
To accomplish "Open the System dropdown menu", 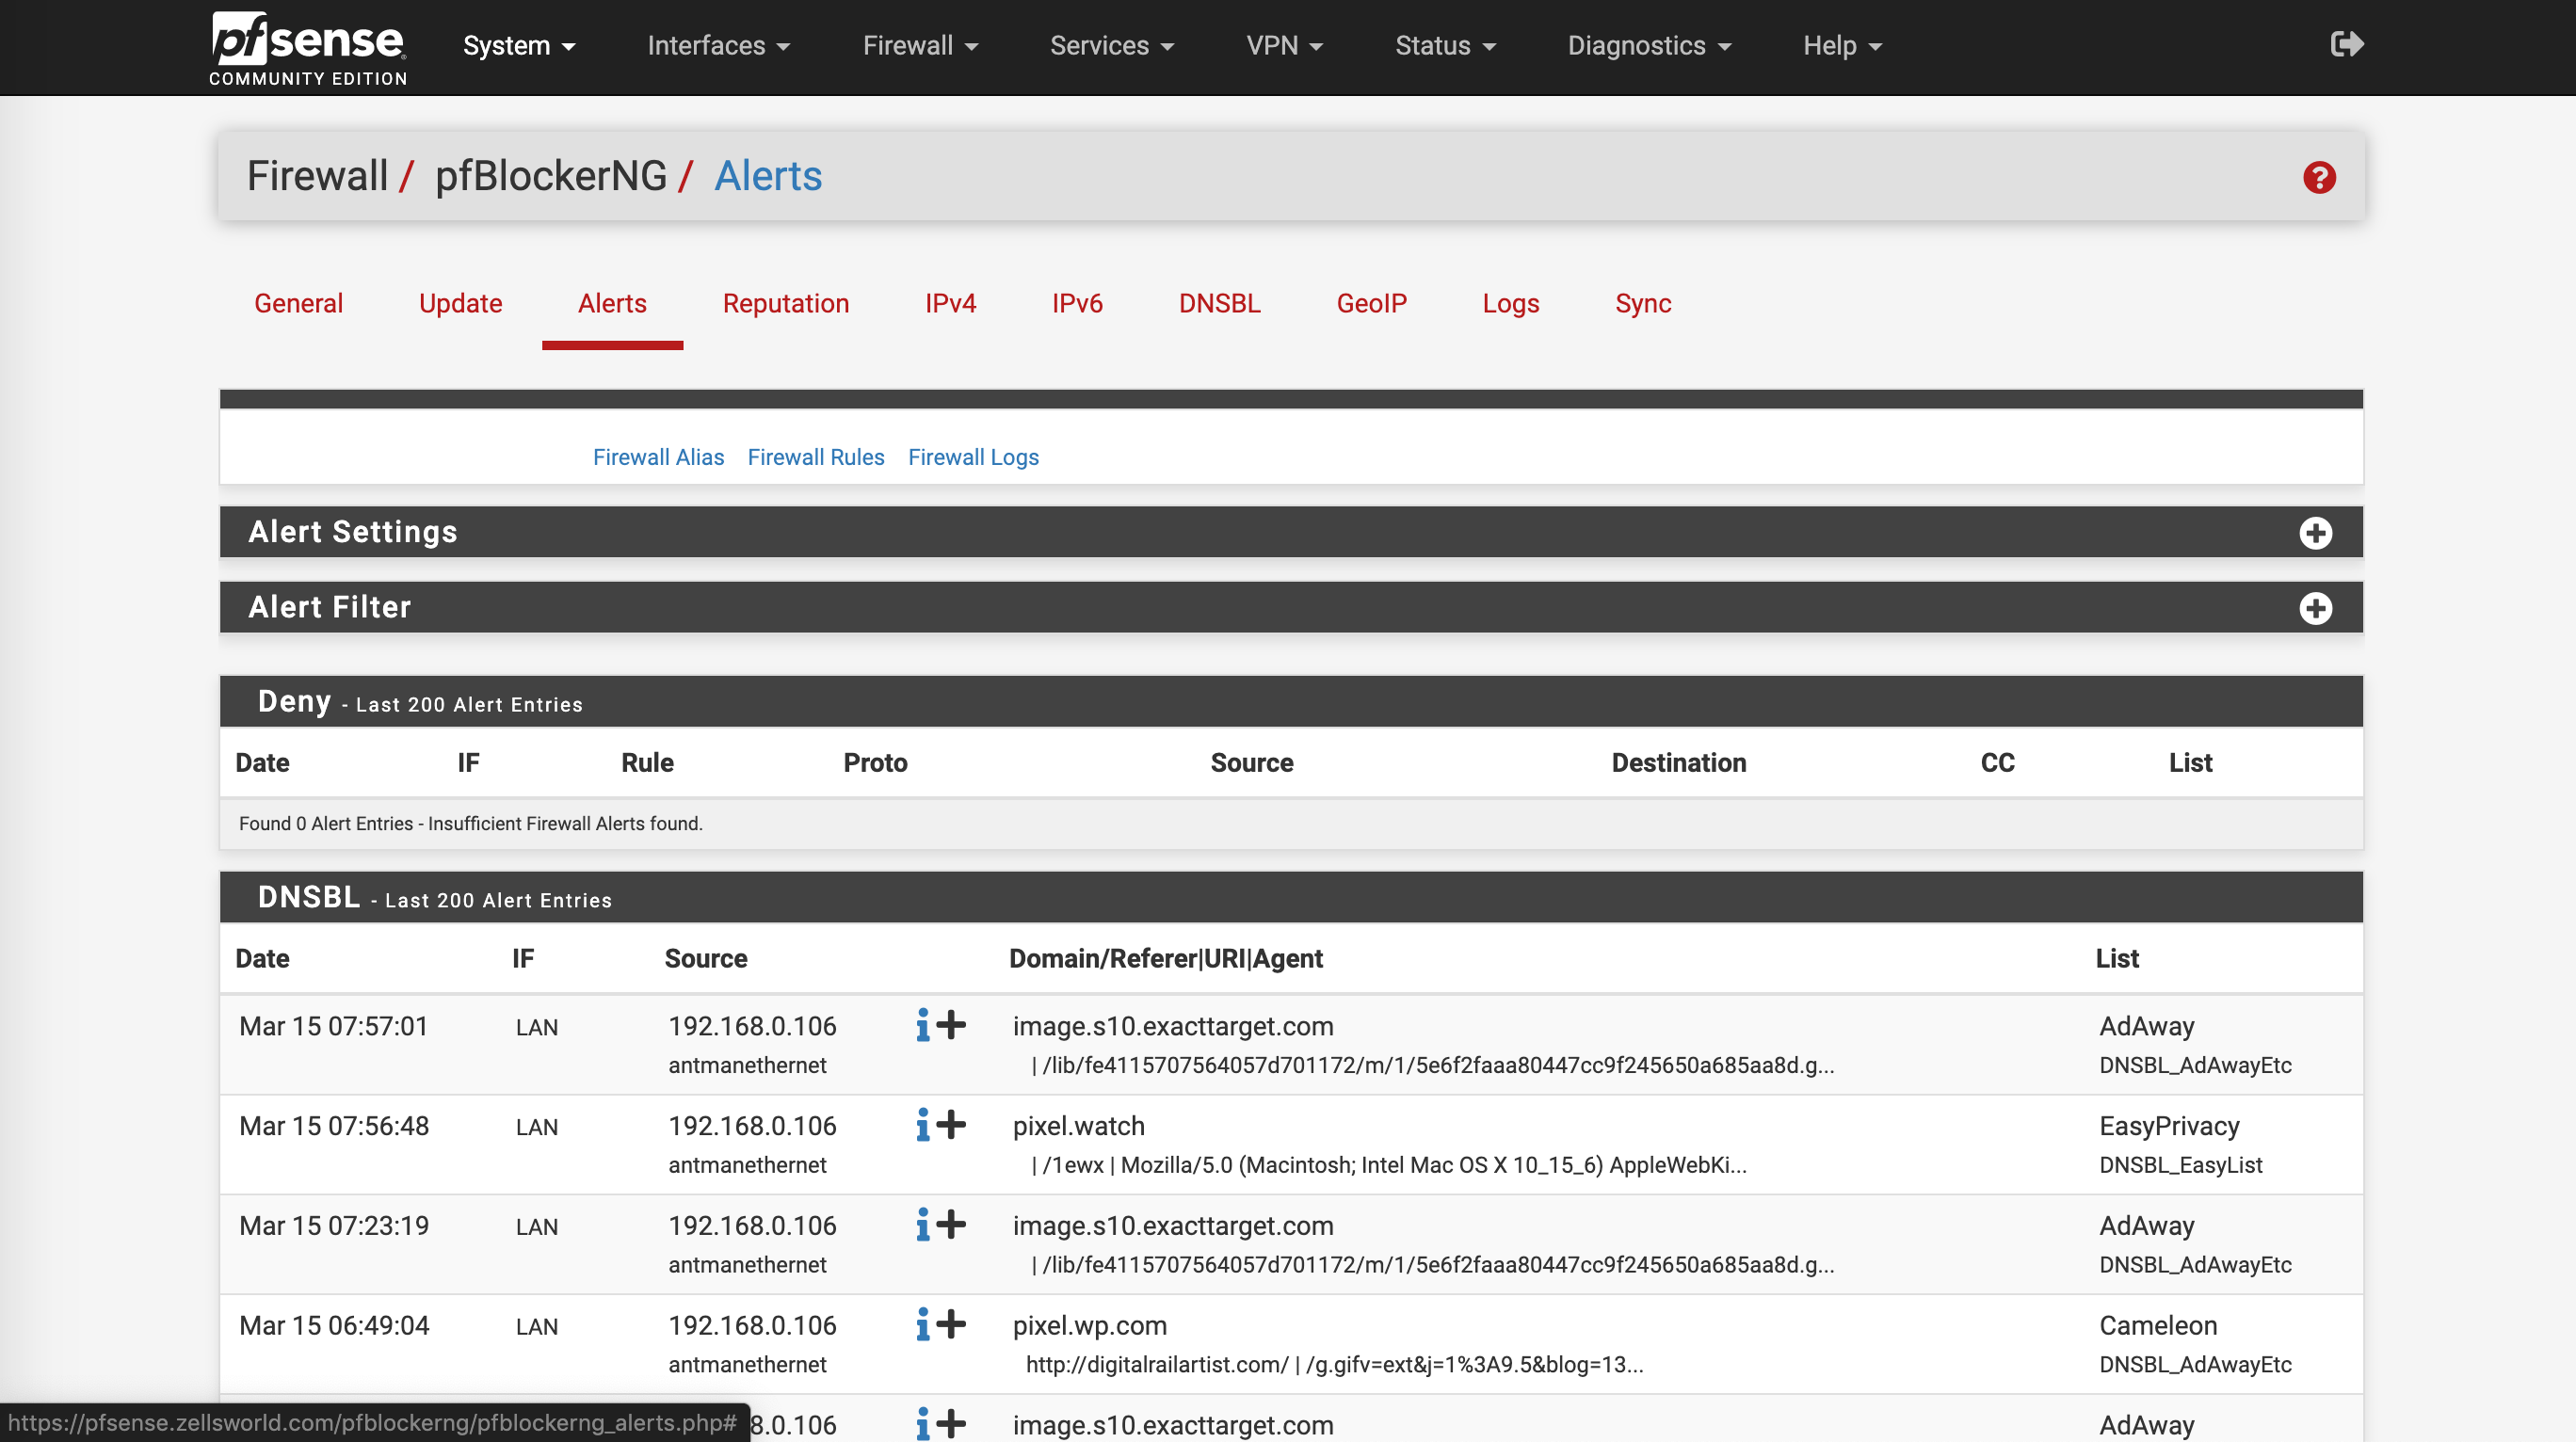I will [518, 46].
